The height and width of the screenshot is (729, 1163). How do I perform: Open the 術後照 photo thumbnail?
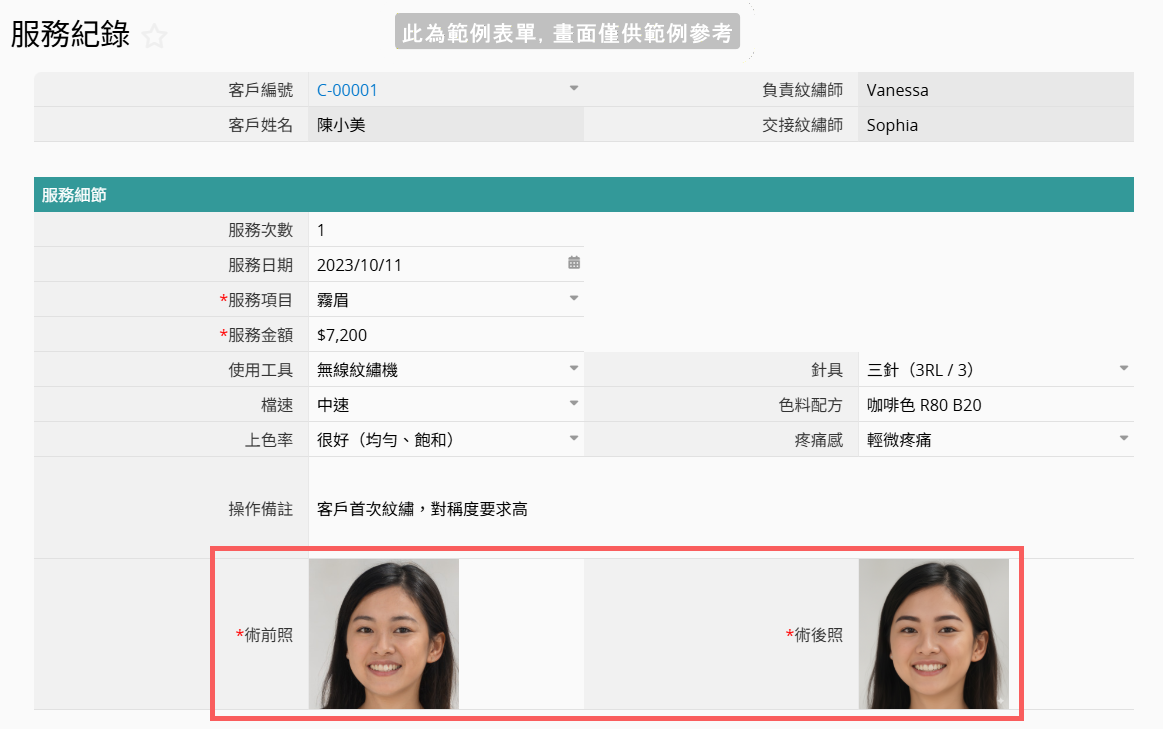[933, 634]
